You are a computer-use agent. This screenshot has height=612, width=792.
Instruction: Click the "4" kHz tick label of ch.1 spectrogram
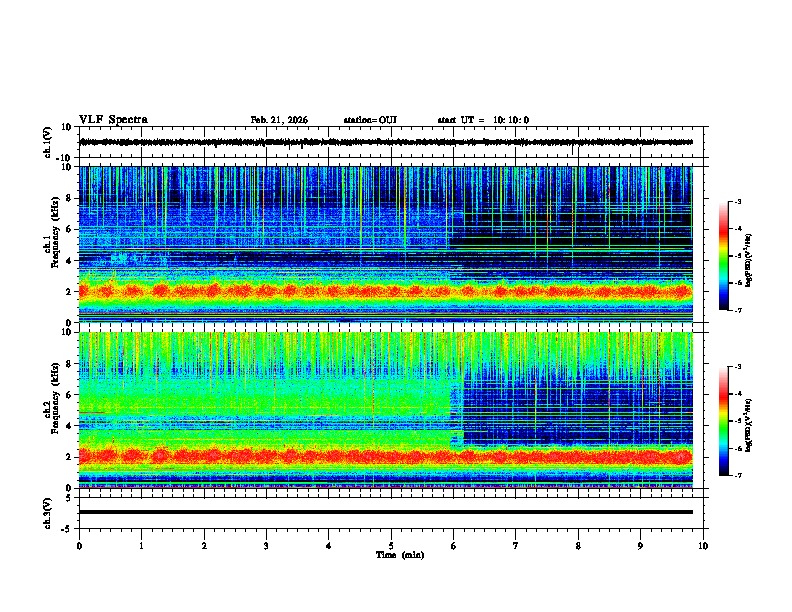[70, 261]
